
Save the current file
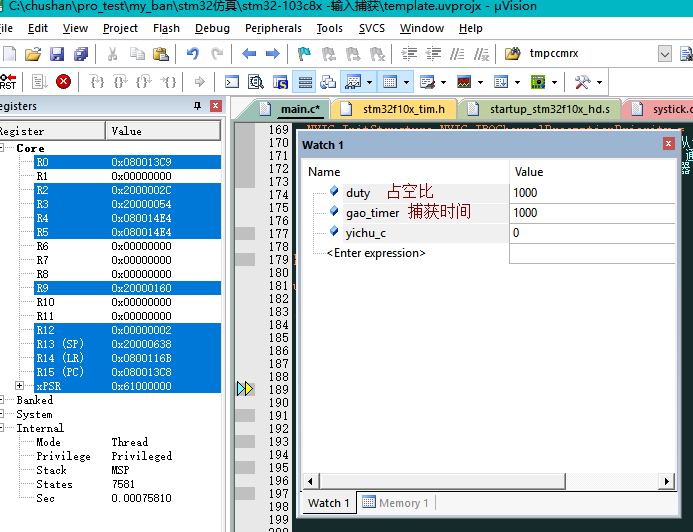point(57,54)
